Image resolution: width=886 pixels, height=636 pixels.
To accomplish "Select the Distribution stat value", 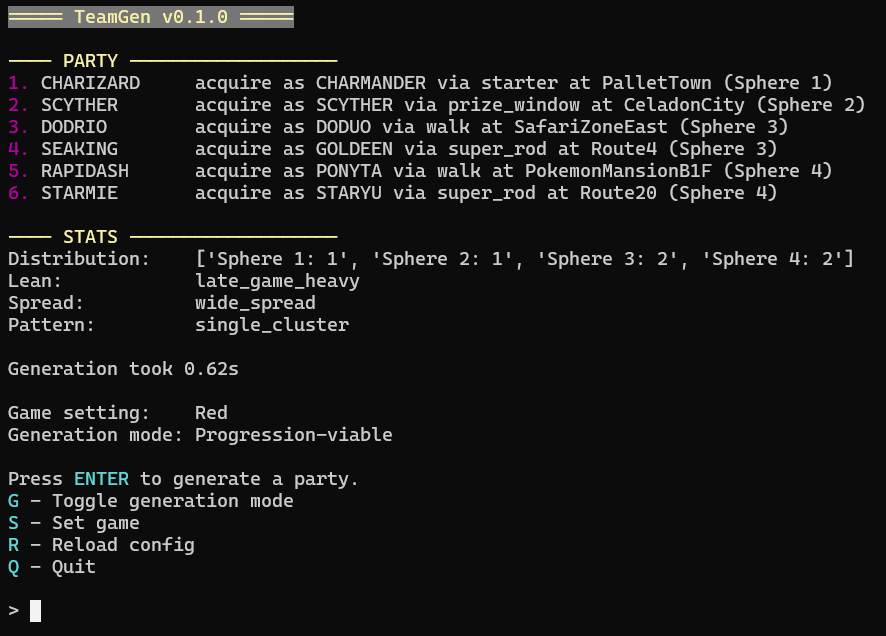I will [520, 258].
